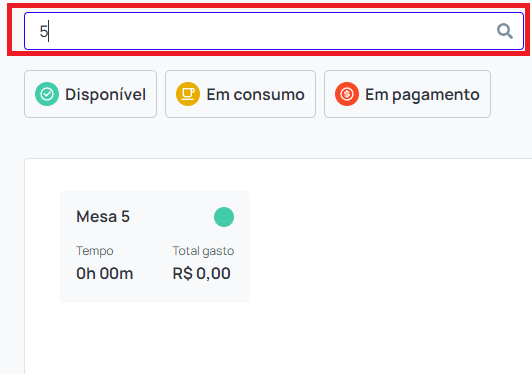
Task: Filter tables by Em consumo status
Action: [240, 94]
